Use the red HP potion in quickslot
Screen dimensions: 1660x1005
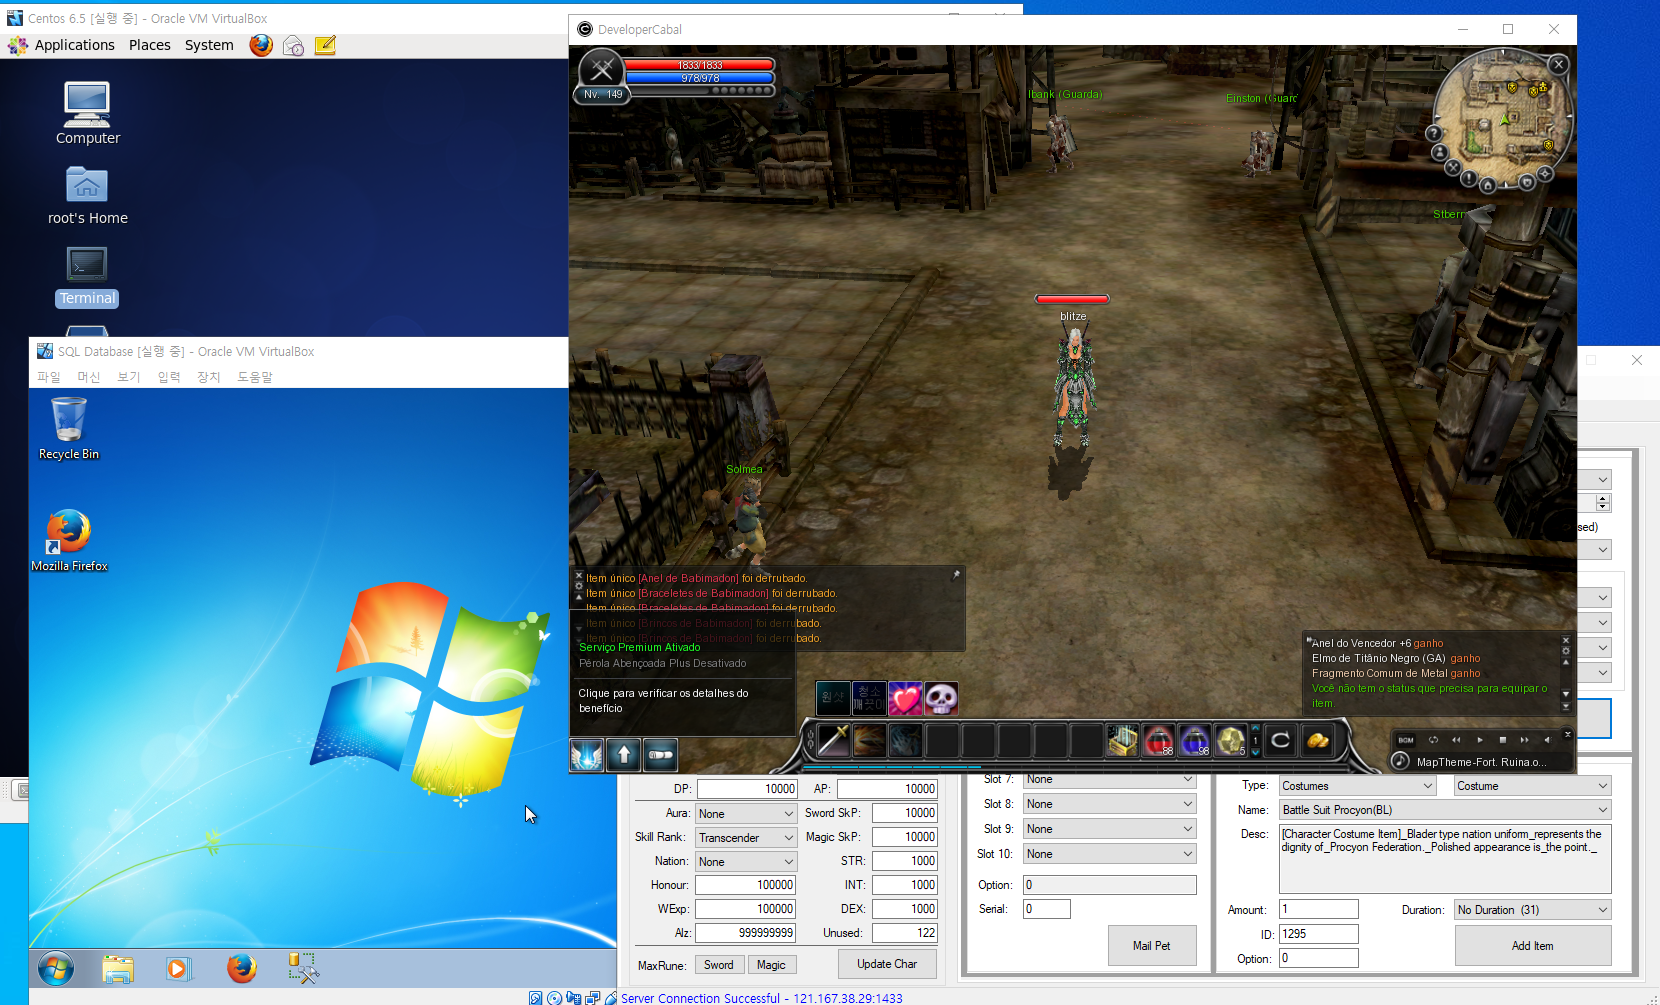[x=1158, y=741]
